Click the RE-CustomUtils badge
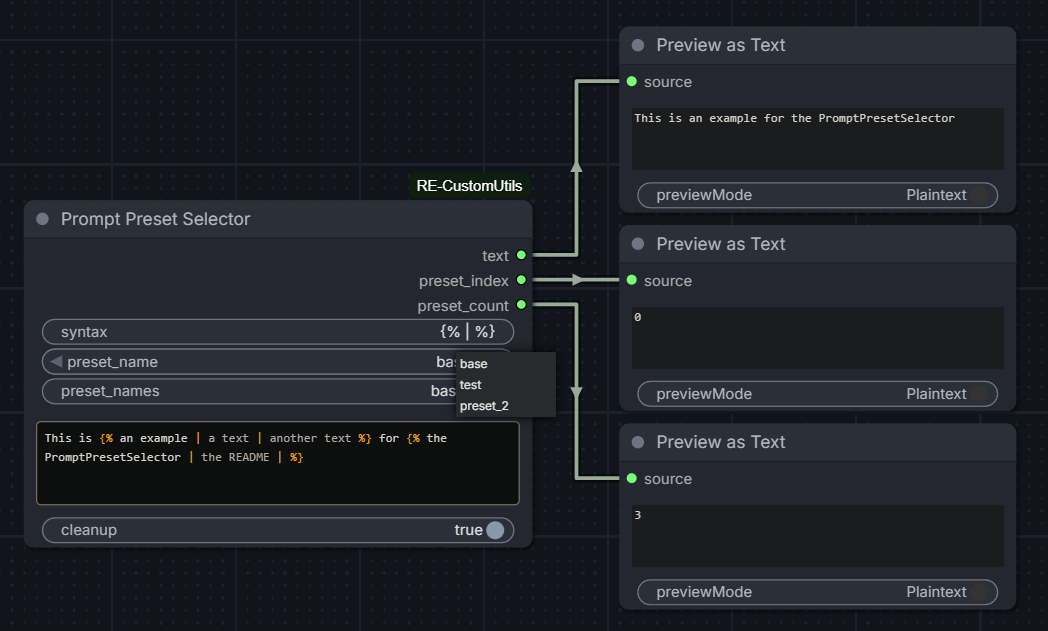The image size is (1048, 631). tap(469, 186)
